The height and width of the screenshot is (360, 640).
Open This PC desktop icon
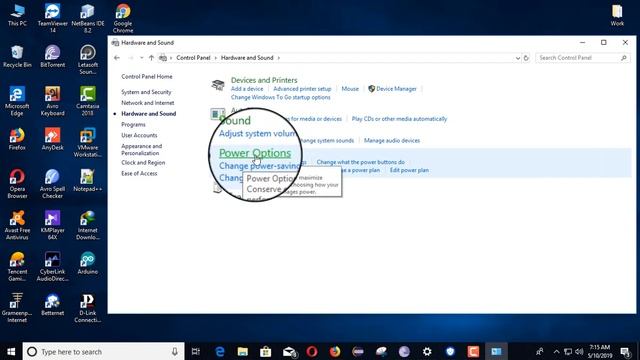[x=17, y=16]
